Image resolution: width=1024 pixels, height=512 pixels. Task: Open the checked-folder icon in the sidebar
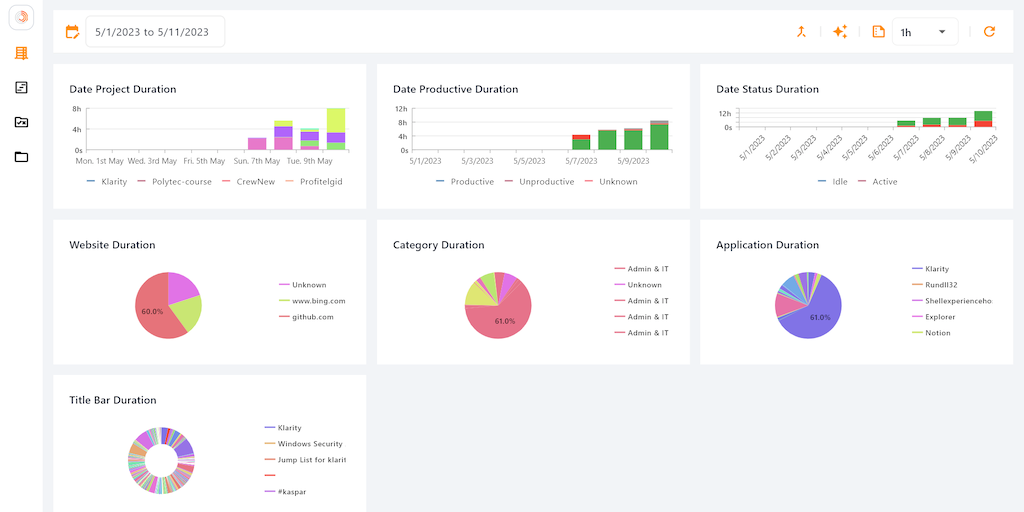click(x=21, y=122)
